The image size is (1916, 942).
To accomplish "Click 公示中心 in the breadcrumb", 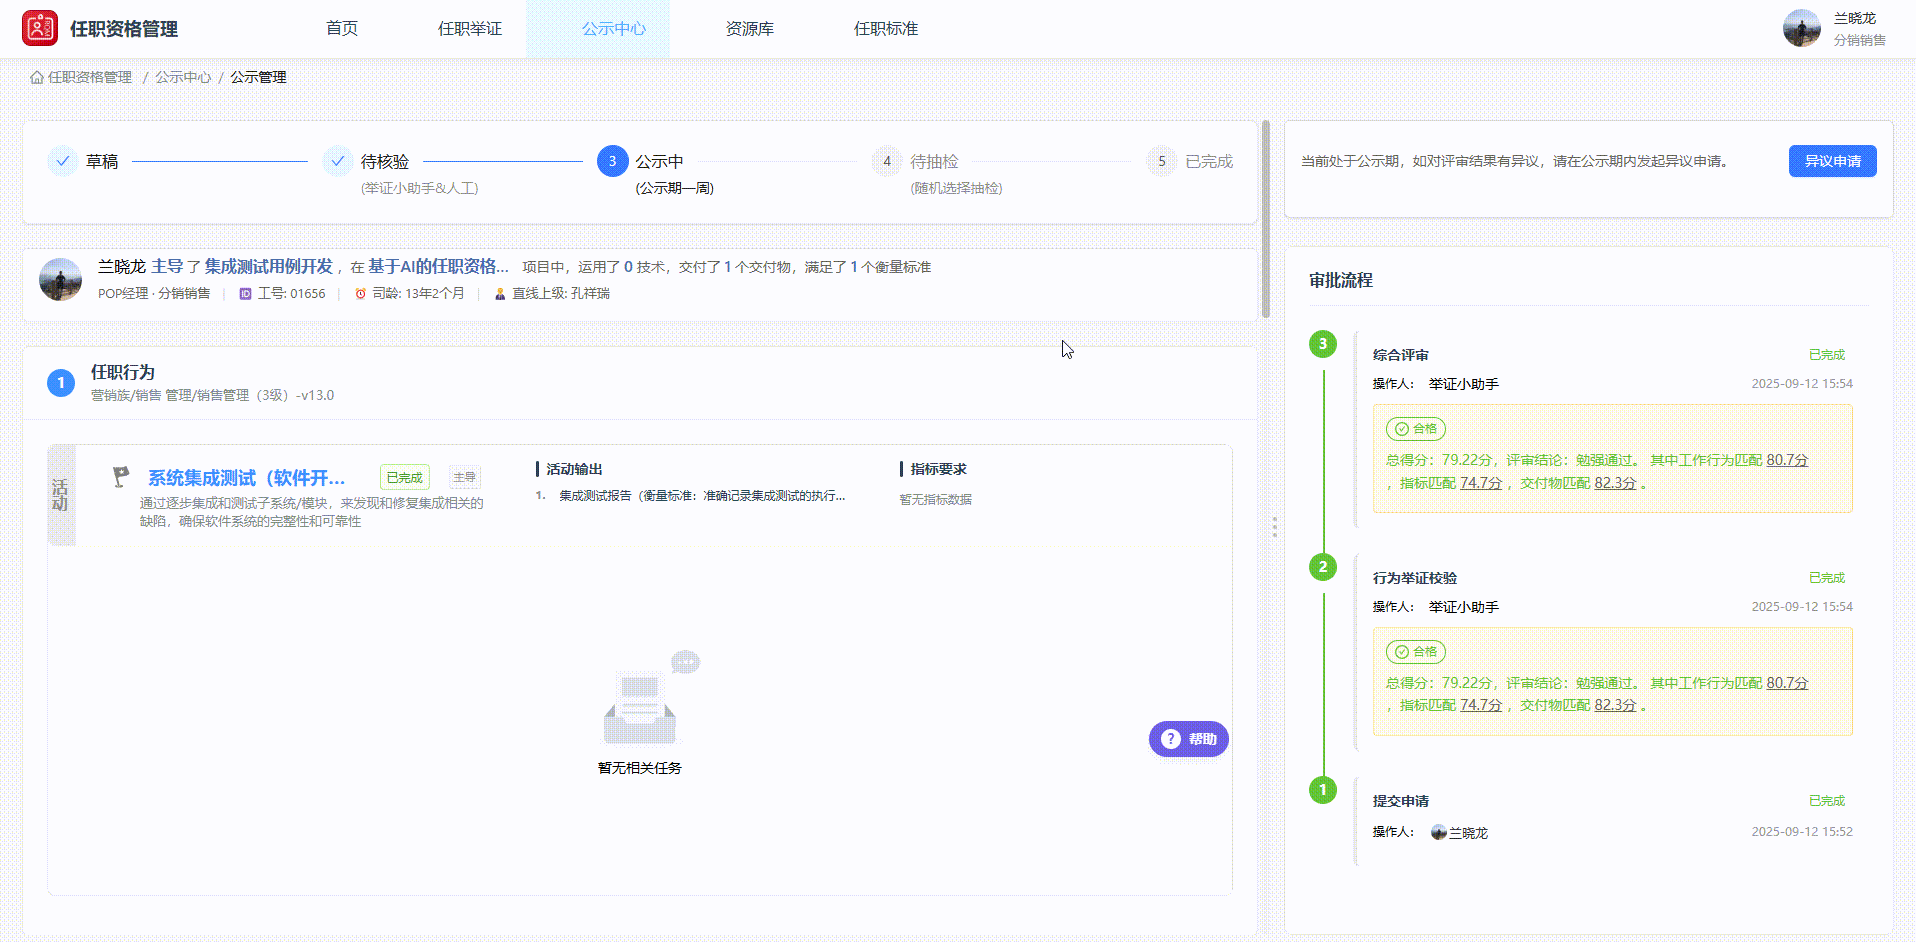I will pos(183,77).
